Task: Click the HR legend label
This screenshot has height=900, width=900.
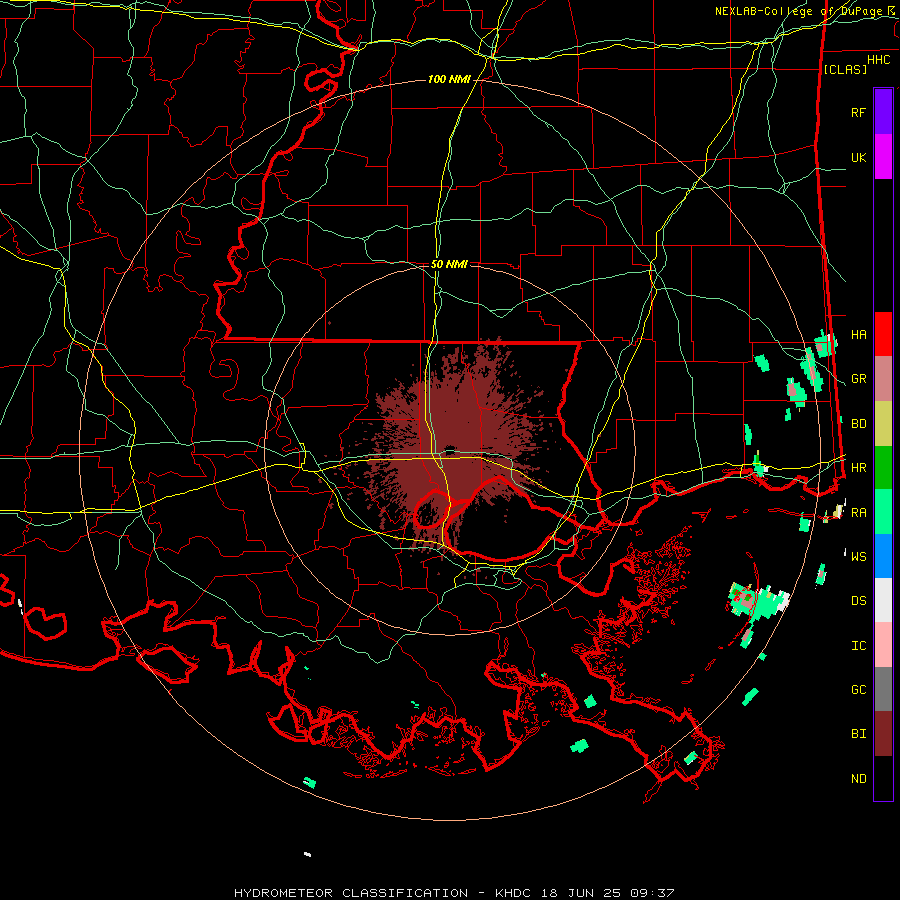Action: (x=858, y=468)
